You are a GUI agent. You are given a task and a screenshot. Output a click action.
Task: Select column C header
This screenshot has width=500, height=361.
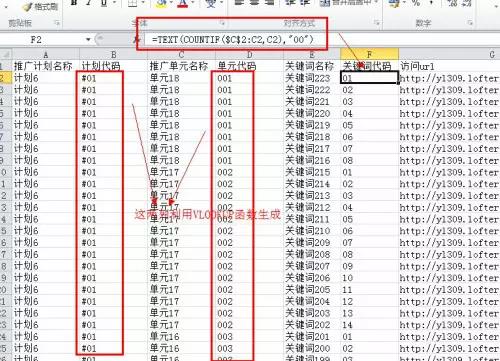click(x=181, y=54)
